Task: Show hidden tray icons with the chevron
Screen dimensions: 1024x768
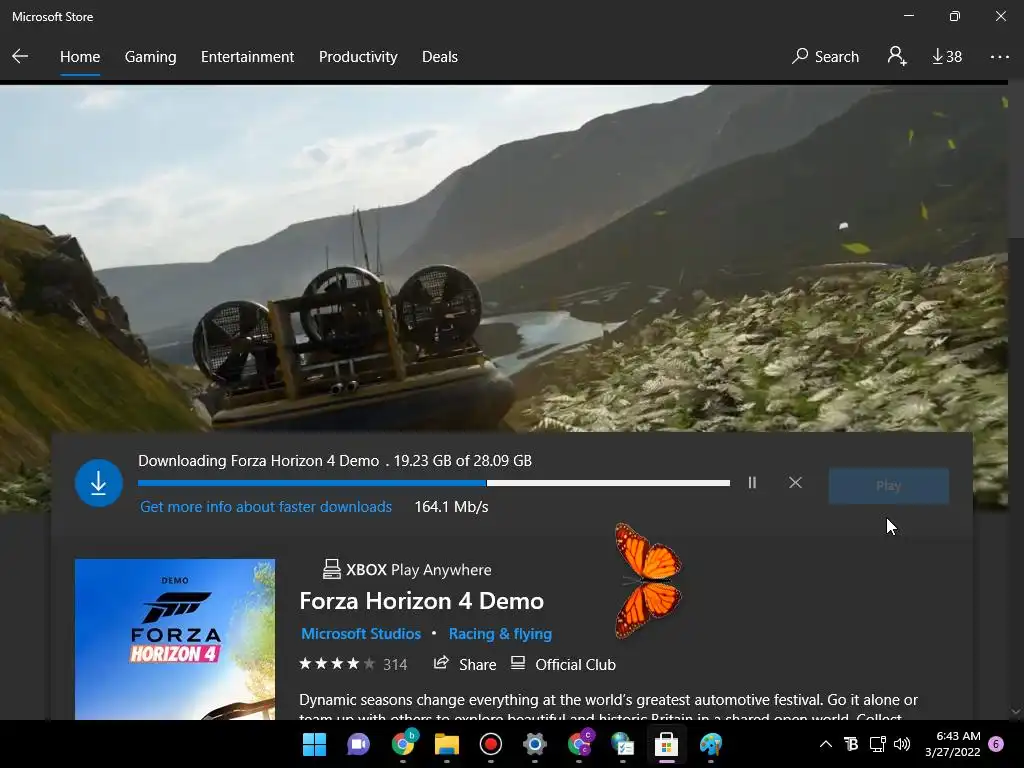Action: tap(825, 744)
